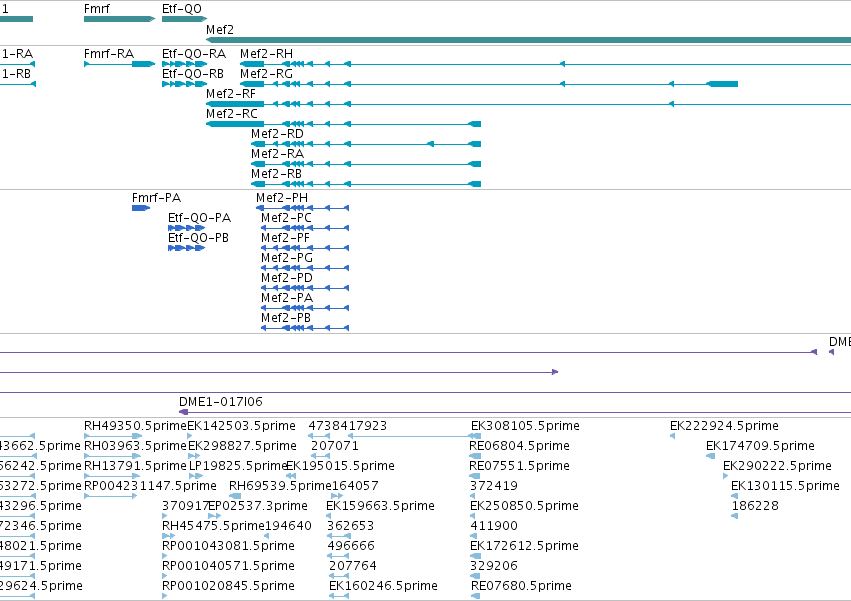The height and width of the screenshot is (601, 851).
Task: Select the 207764 EST label
Action: [353, 567]
